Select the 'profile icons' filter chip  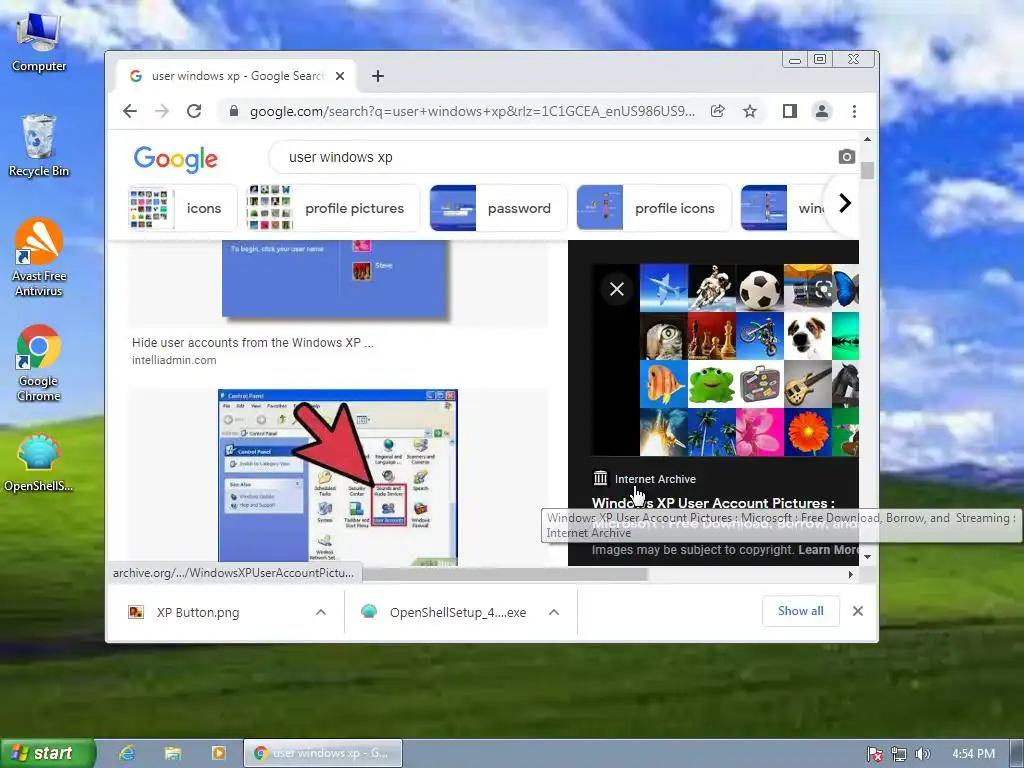pos(654,208)
